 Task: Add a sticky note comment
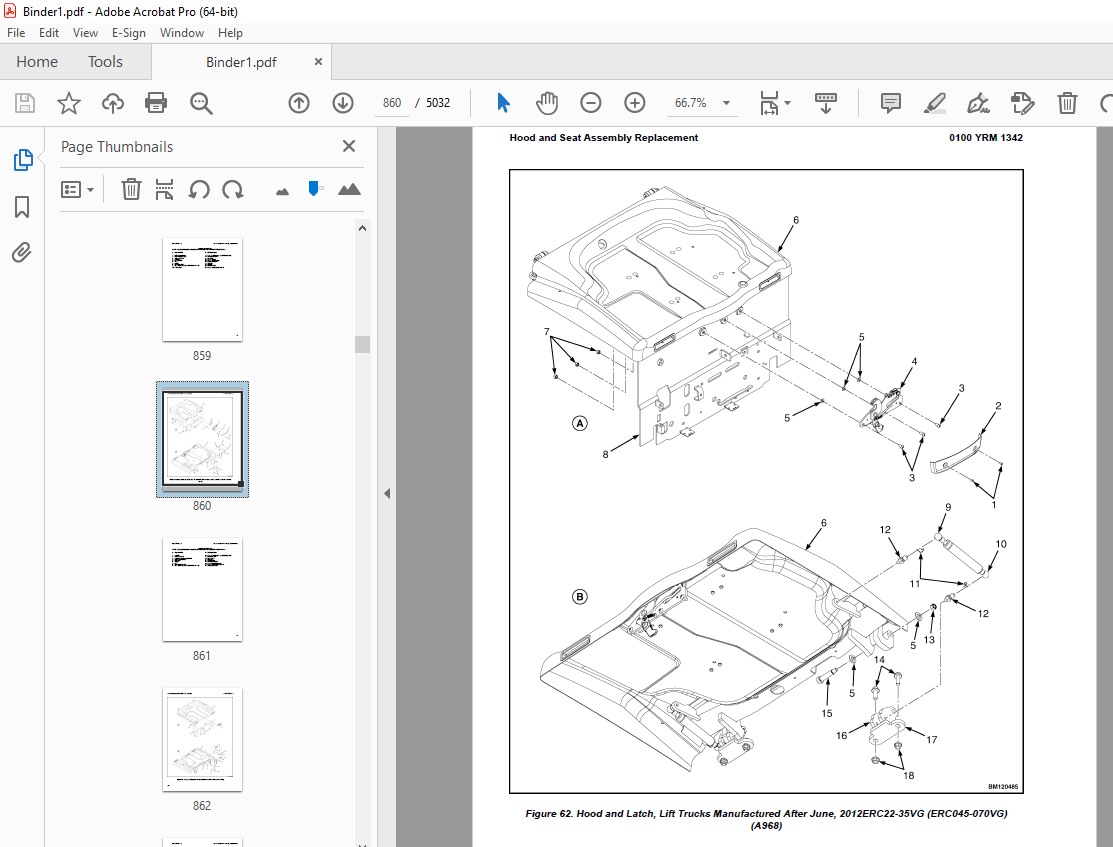[x=890, y=103]
